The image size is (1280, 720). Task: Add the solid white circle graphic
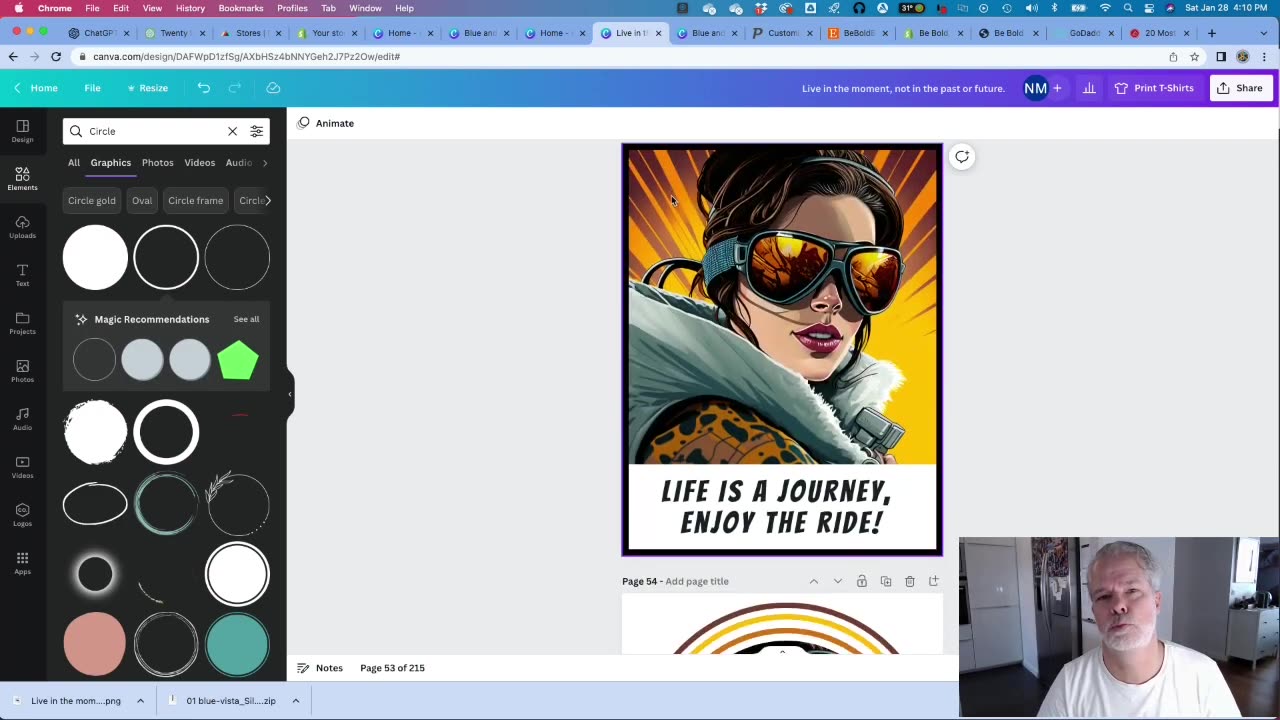tap(95, 257)
